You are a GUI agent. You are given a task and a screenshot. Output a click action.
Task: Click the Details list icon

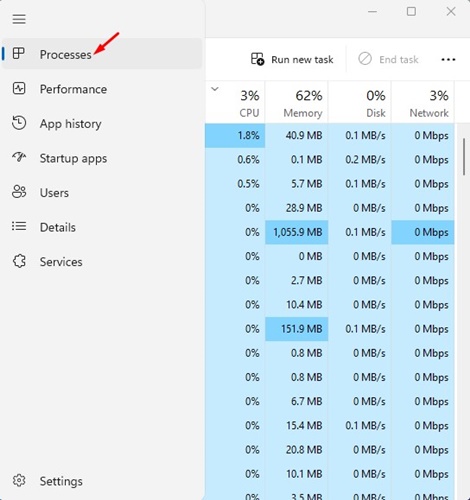coord(19,226)
